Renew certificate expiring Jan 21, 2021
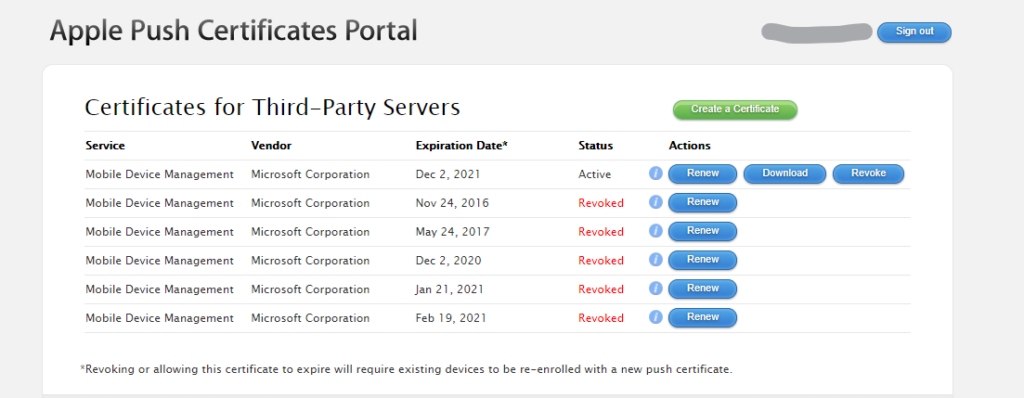The width and height of the screenshot is (1024, 398). pyautogui.click(x=703, y=289)
